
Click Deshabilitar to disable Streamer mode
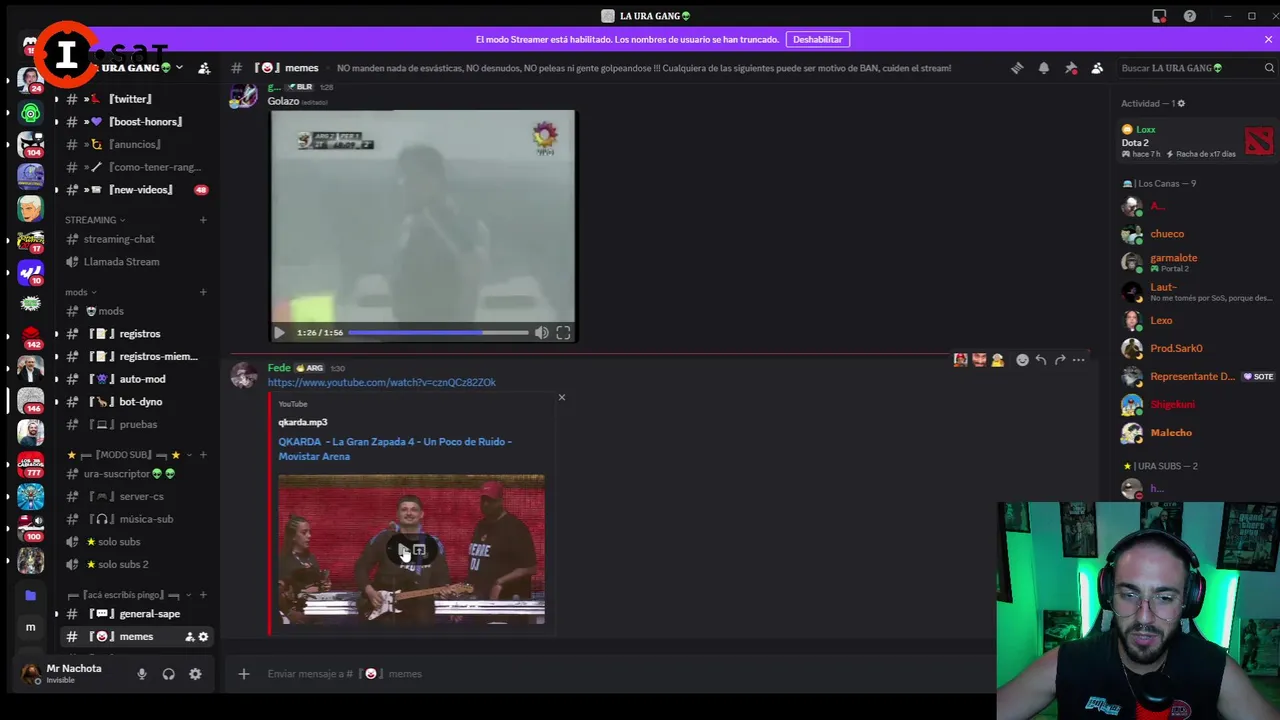(818, 40)
